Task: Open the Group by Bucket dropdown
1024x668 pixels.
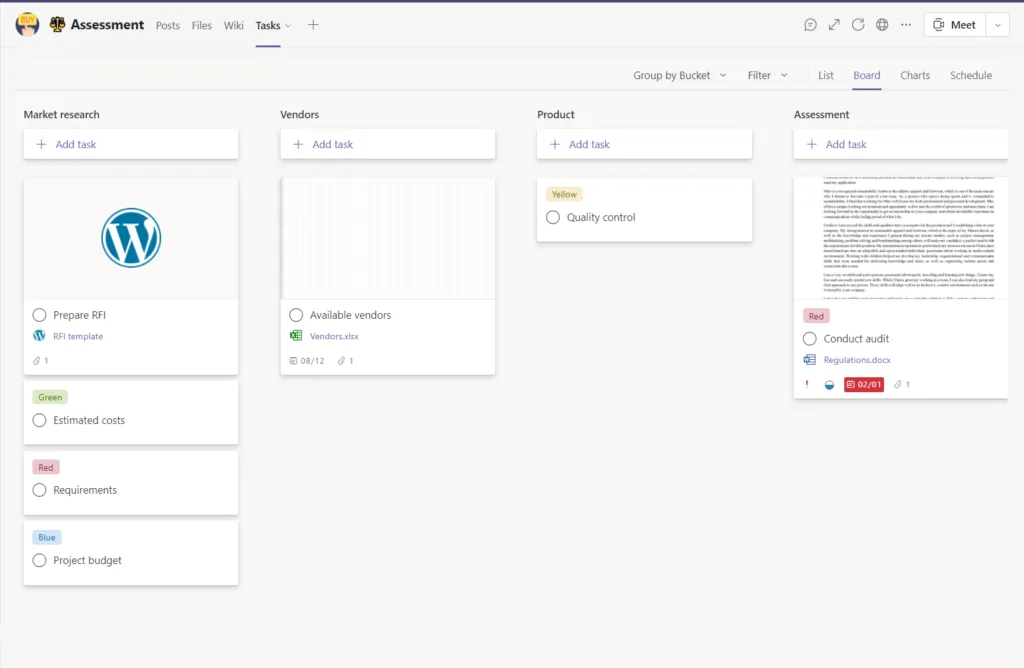Action: click(x=679, y=75)
